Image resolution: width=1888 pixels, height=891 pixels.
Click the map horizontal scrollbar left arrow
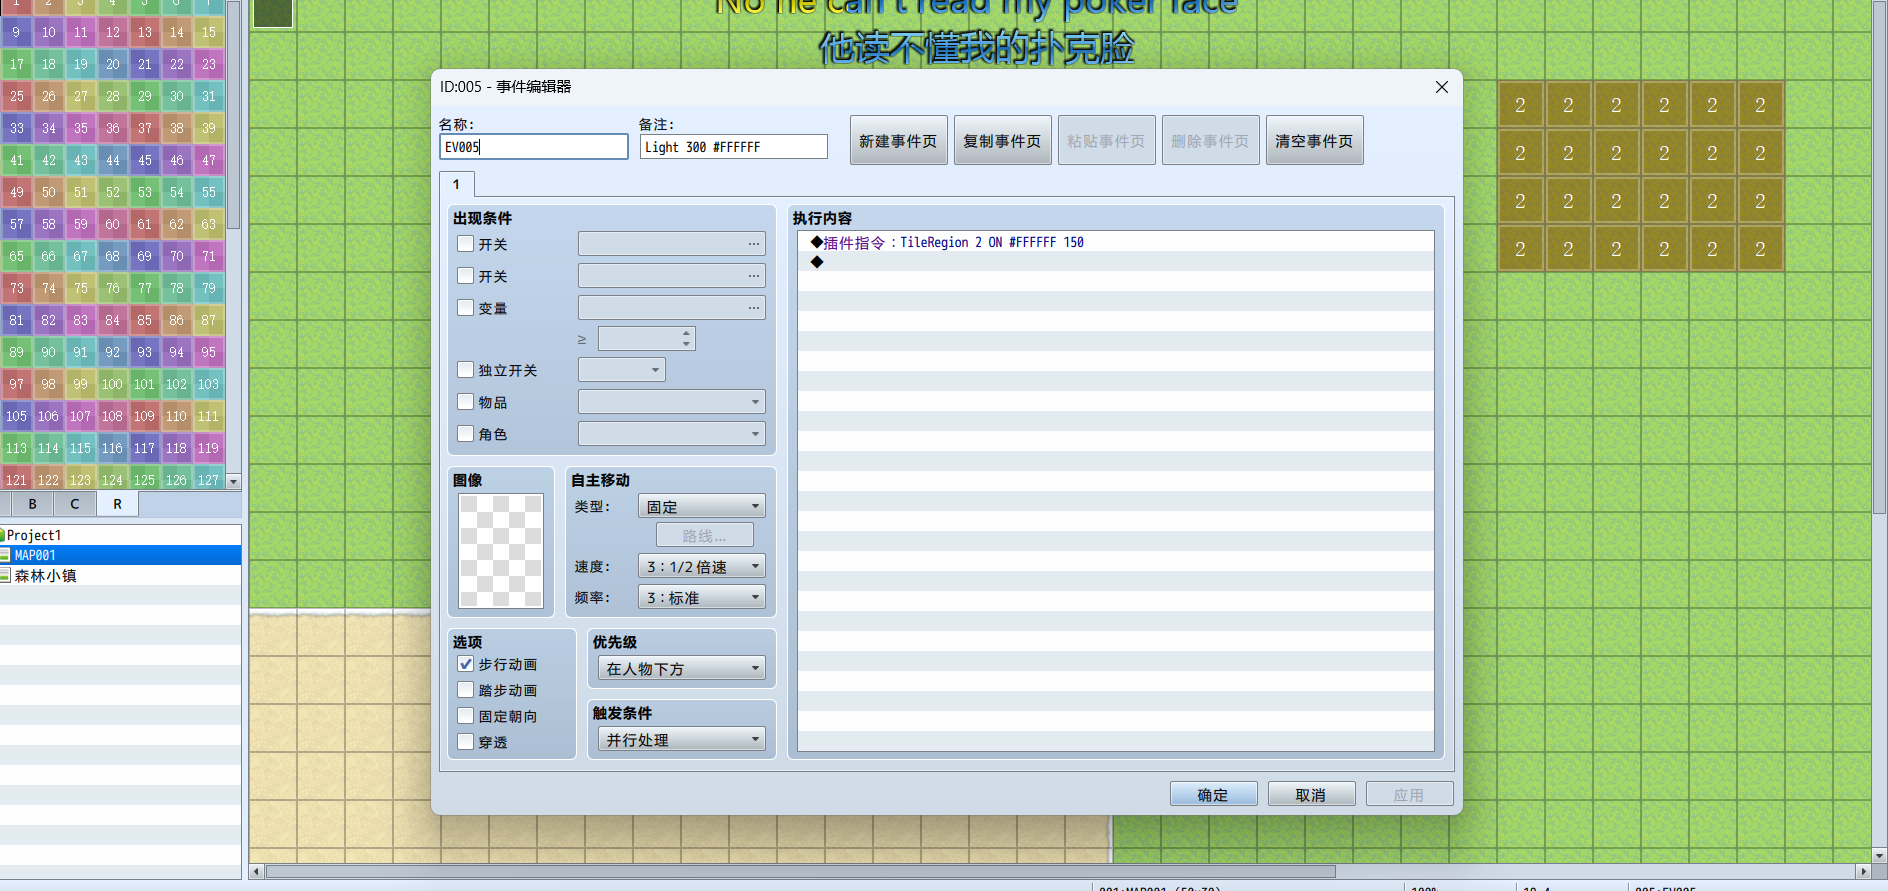257,872
